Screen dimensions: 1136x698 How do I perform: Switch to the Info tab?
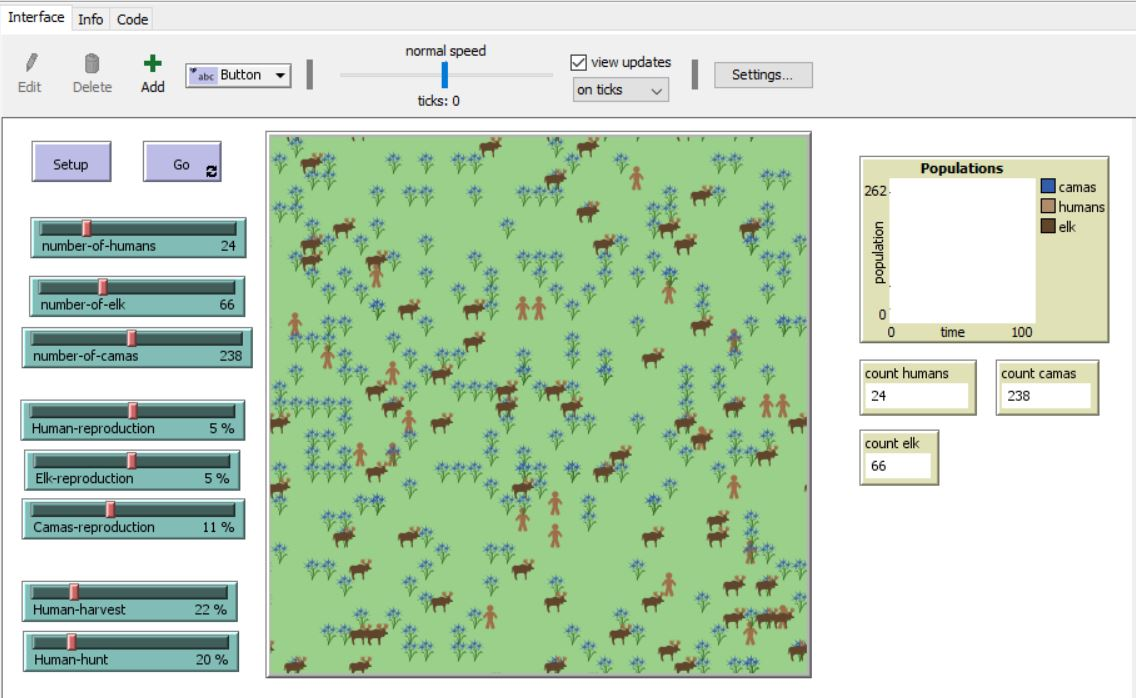pos(89,19)
